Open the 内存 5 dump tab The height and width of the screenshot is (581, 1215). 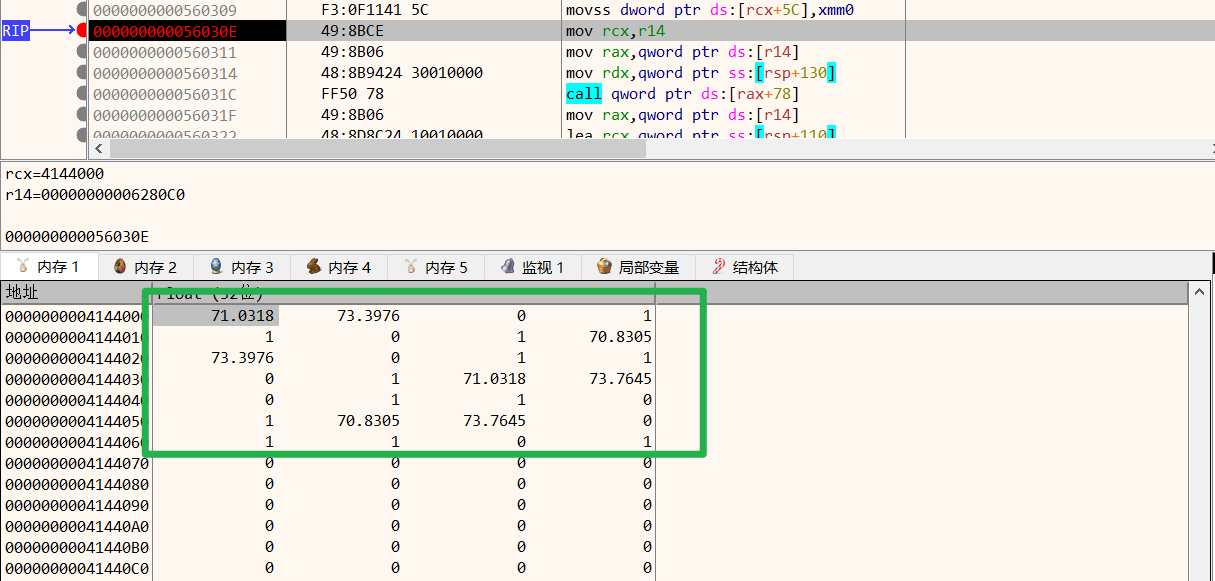pos(436,267)
